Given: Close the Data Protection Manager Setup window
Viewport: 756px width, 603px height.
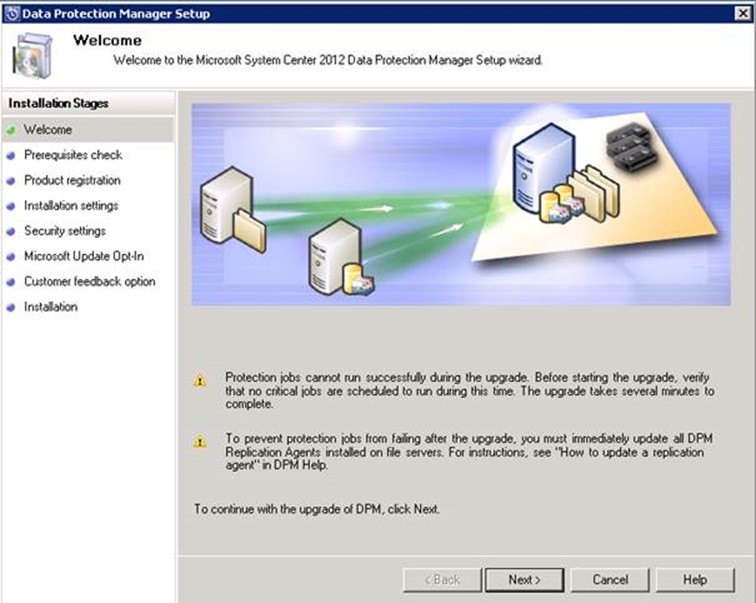Looking at the screenshot, I should tap(743, 13).
